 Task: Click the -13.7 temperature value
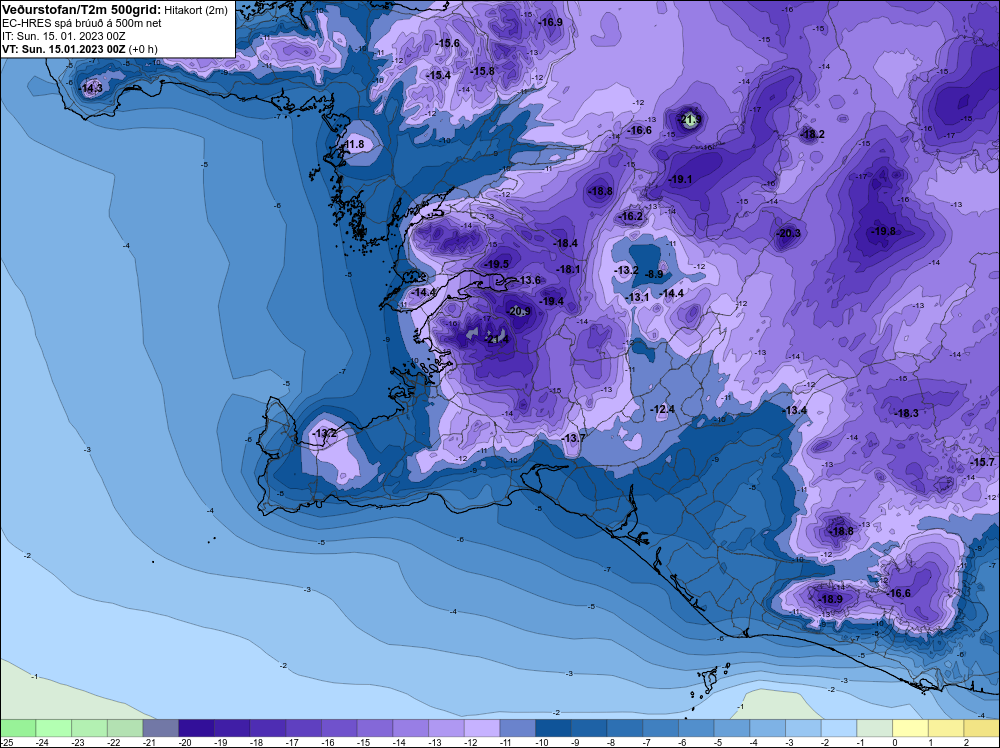tap(573, 439)
